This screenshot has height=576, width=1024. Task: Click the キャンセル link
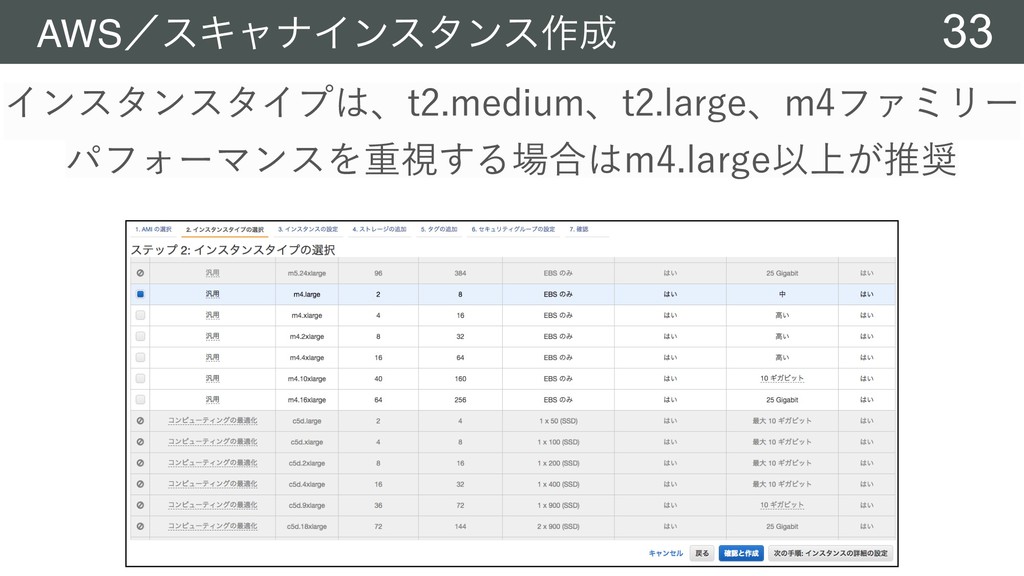click(665, 553)
